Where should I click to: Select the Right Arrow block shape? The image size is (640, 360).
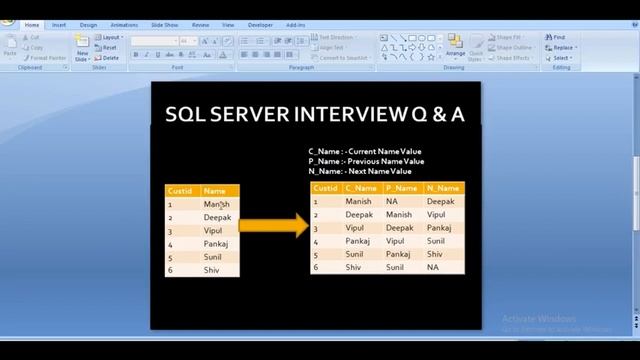[412, 48]
